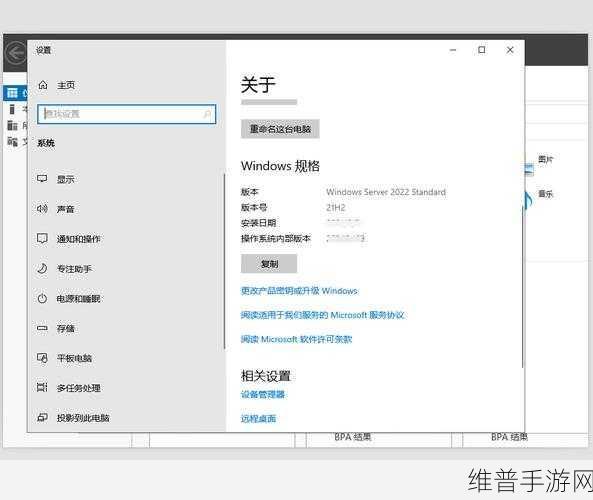
Task: Click the 关于 page title
Action: pyautogui.click(x=258, y=84)
